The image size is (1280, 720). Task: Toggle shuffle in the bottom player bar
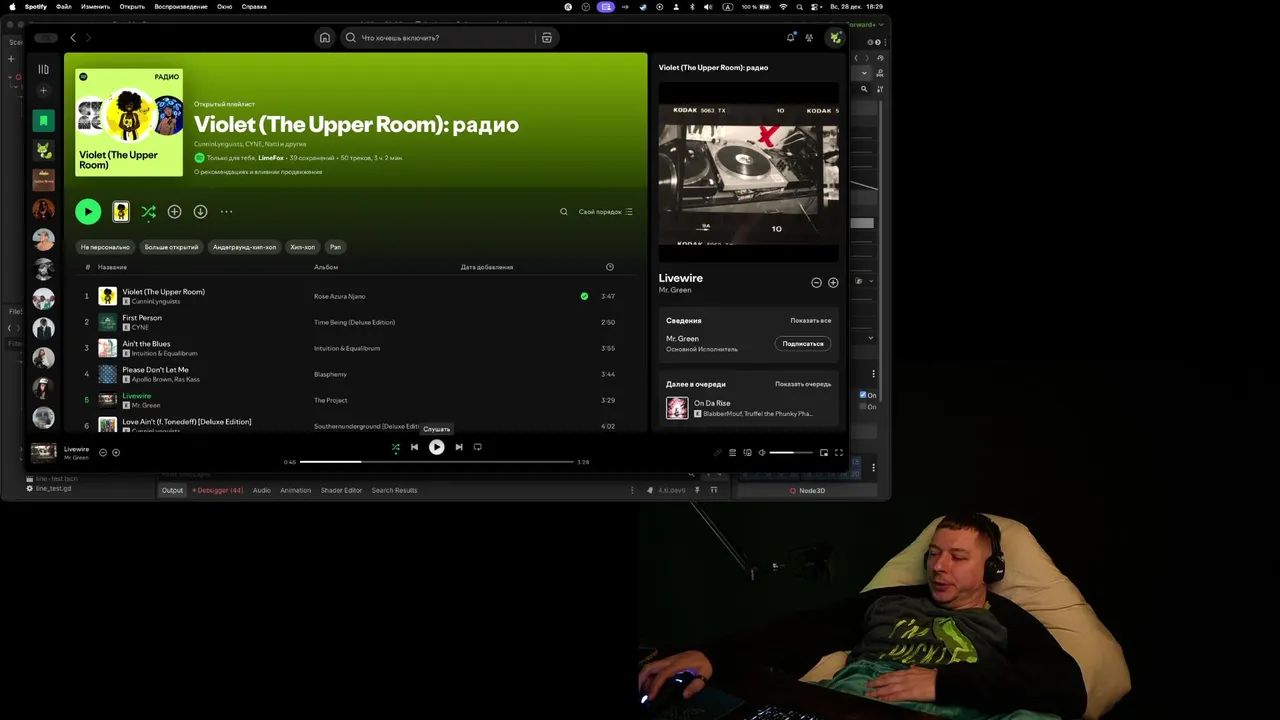395,447
